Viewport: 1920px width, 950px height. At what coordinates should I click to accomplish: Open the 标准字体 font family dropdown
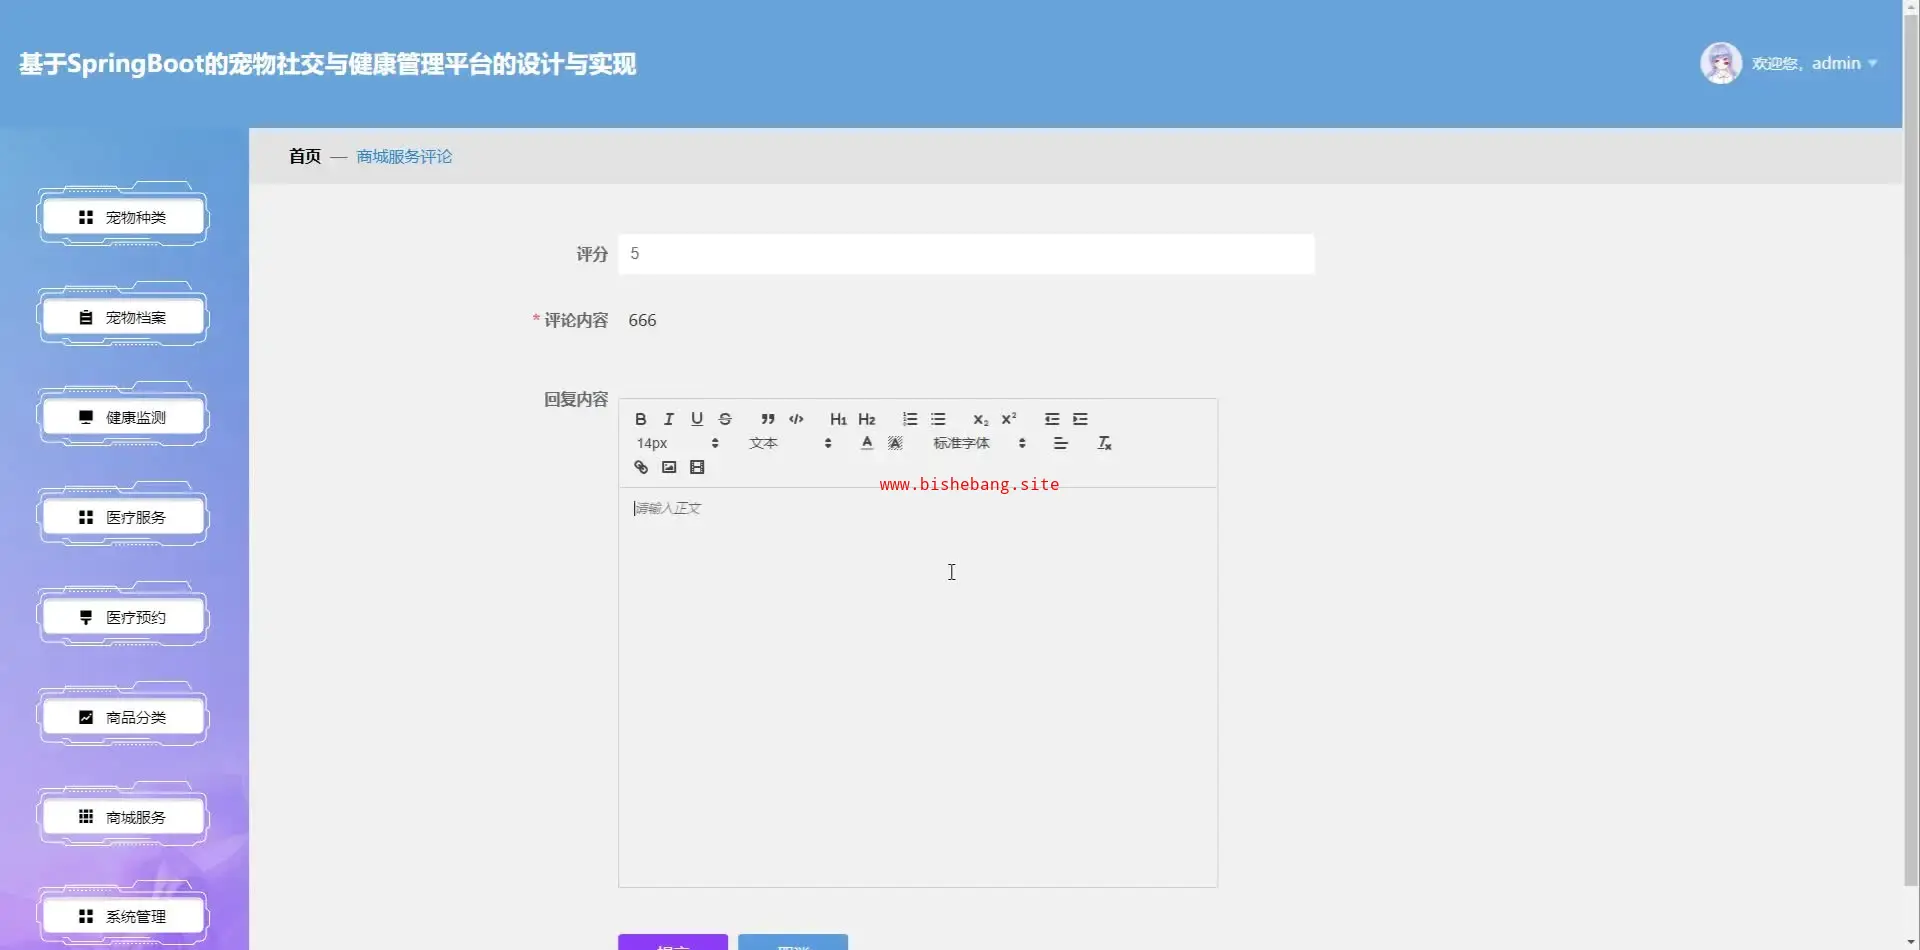click(980, 443)
